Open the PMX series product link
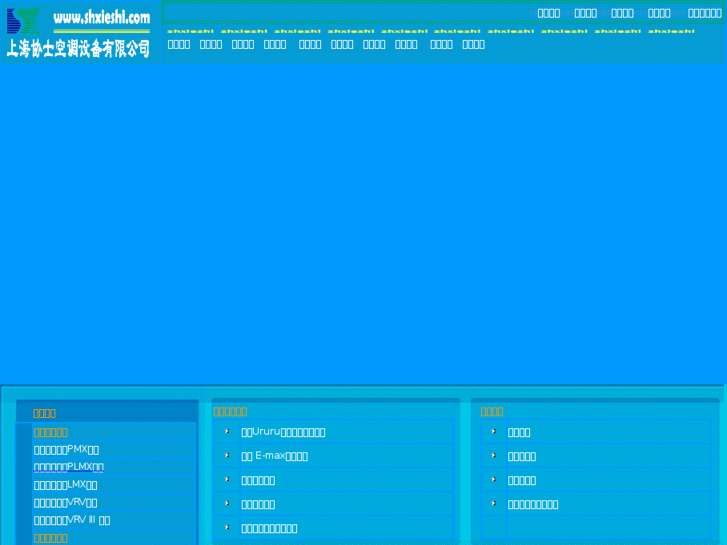 pyautogui.click(x=66, y=449)
